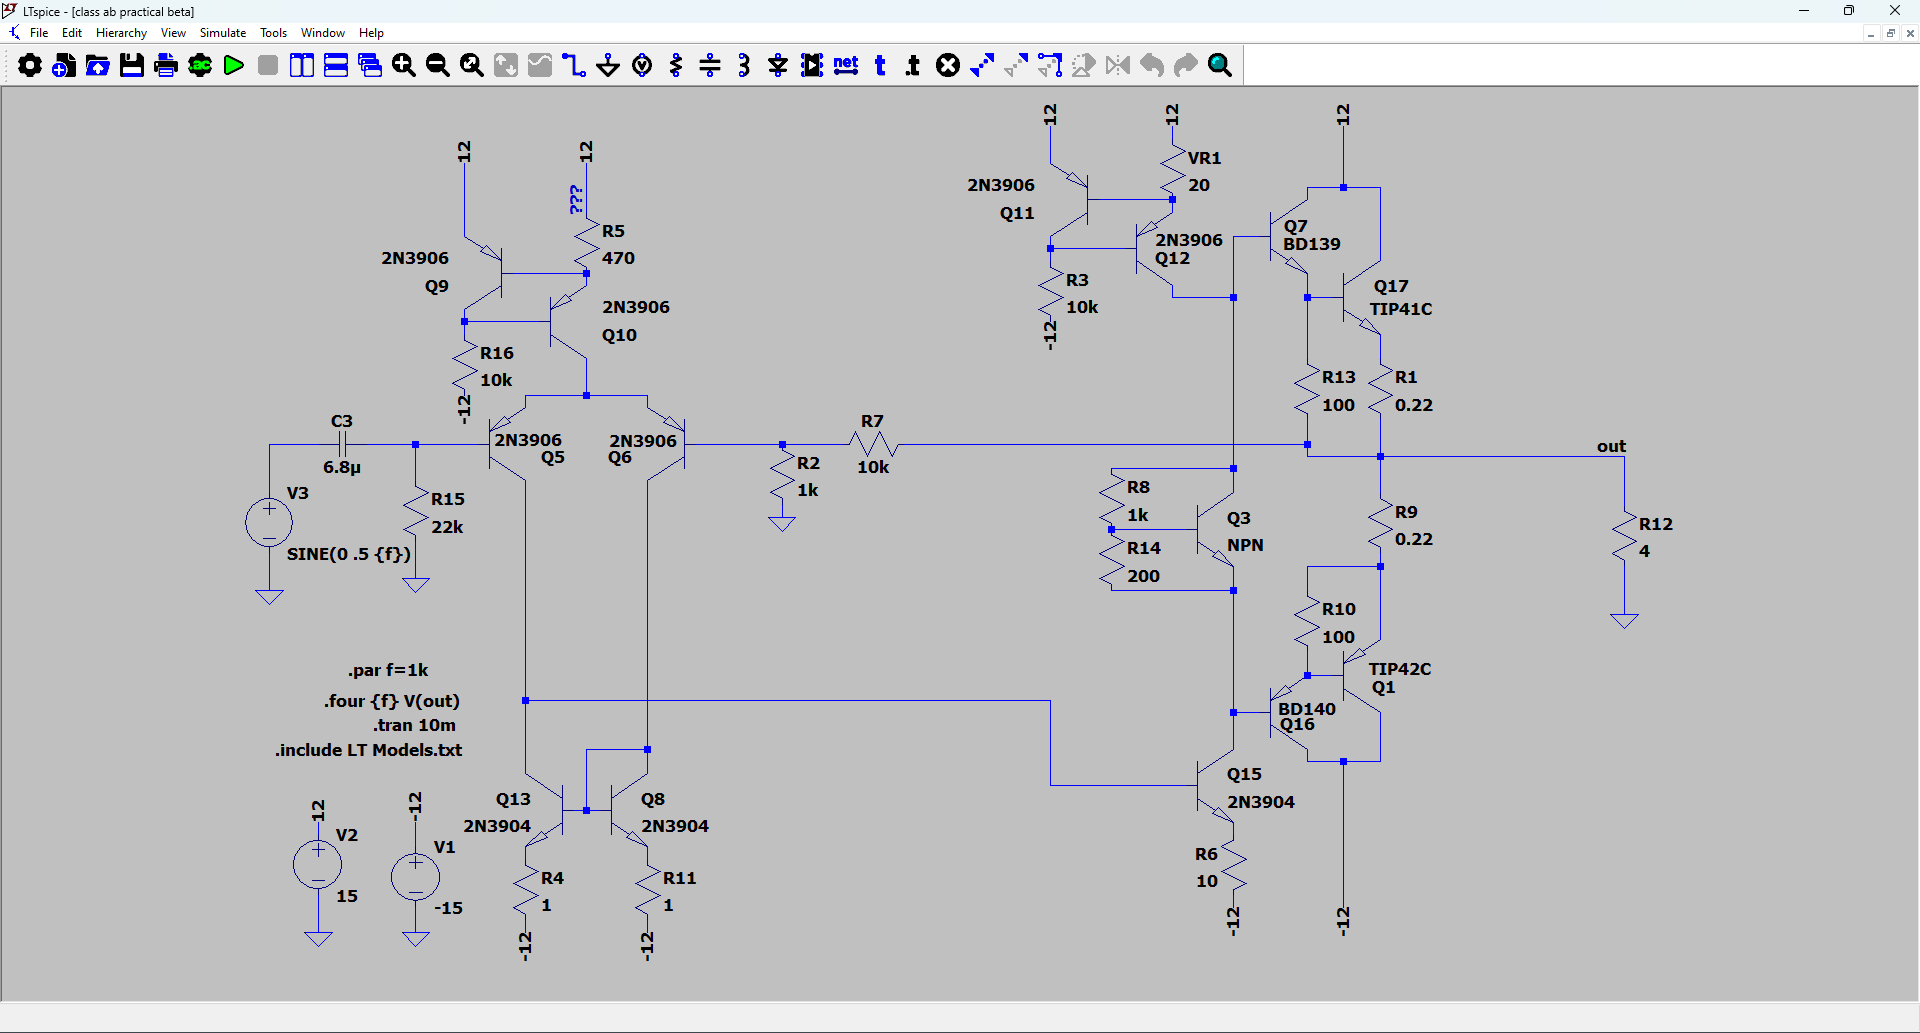1920x1033 pixels.
Task: Open the Tools menu
Action: pos(273,33)
